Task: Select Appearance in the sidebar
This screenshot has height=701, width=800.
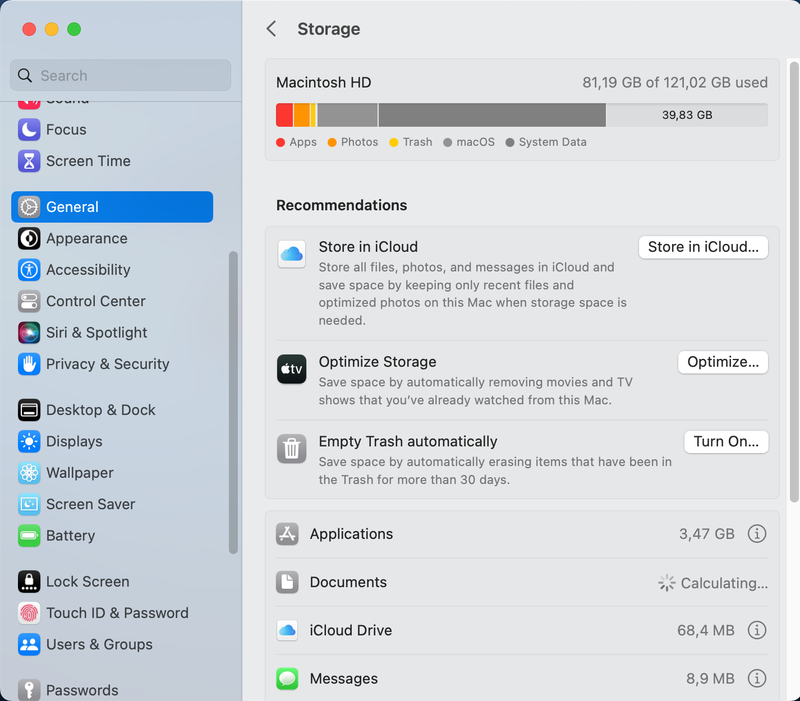Action: pos(112,239)
